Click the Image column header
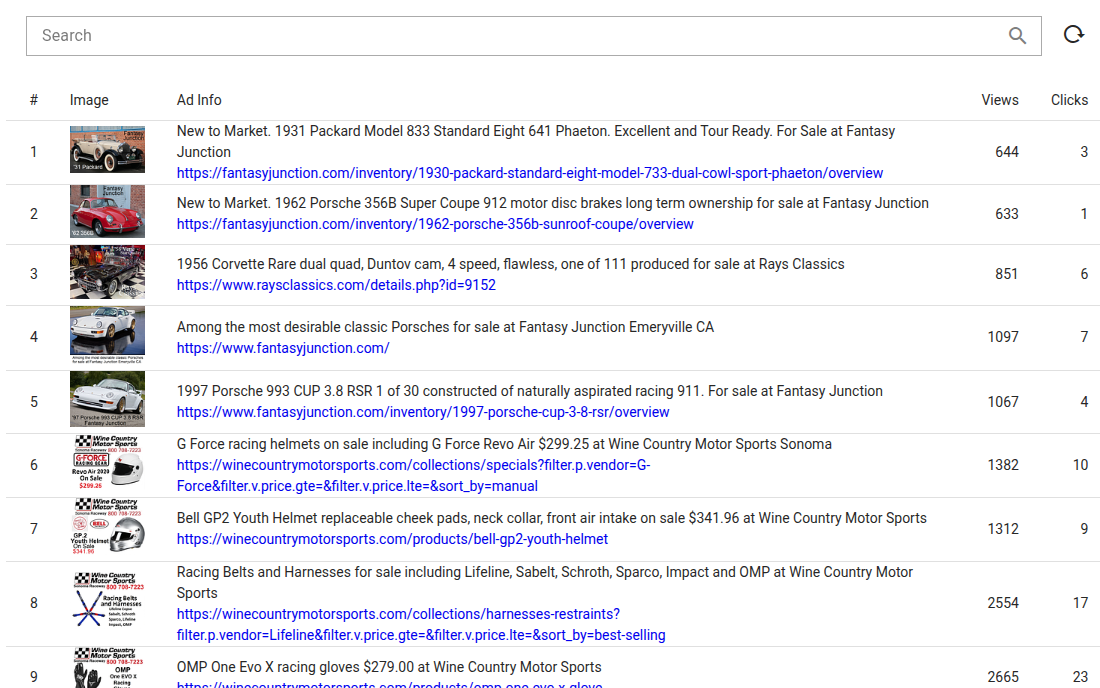Viewport: 1100px width, 688px height. (89, 100)
